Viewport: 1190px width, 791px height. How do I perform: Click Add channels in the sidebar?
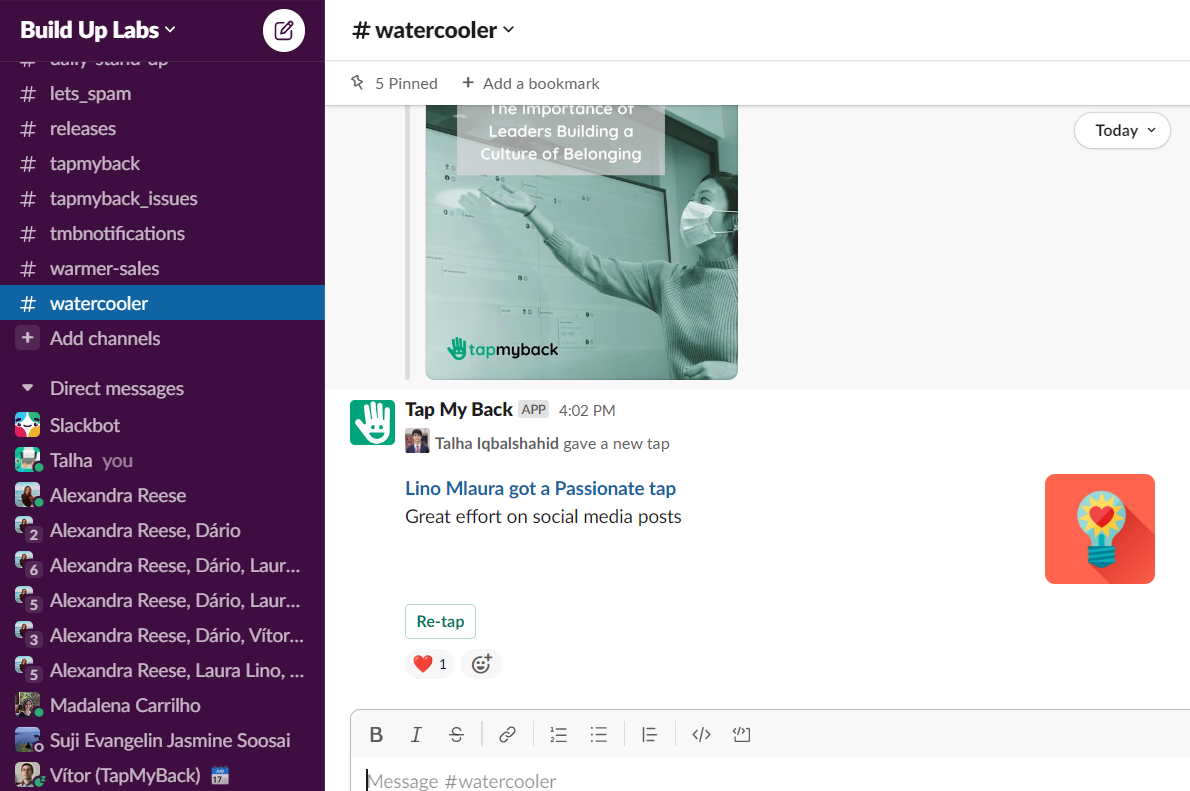click(162, 338)
